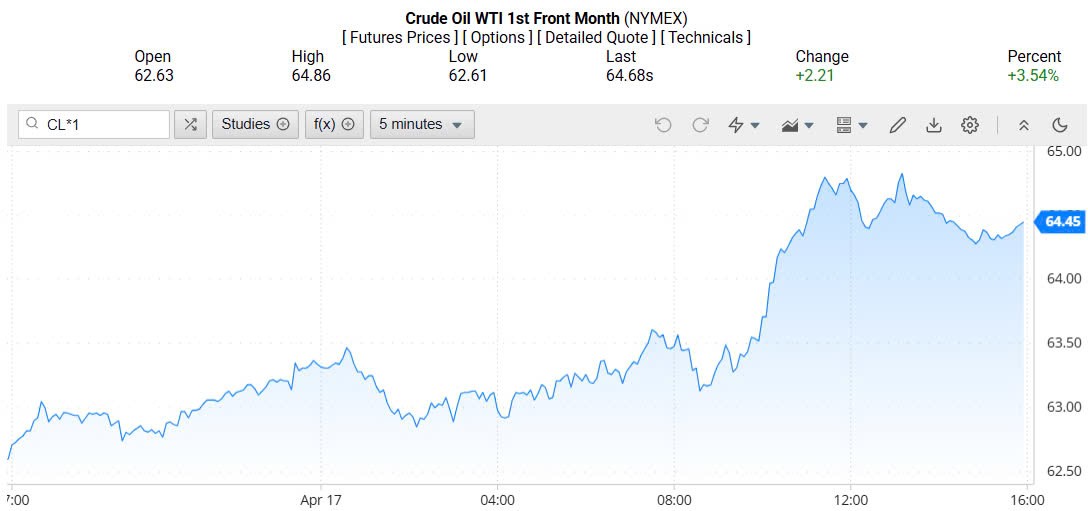Open chart settings gear
1088x511 pixels.
tap(969, 125)
